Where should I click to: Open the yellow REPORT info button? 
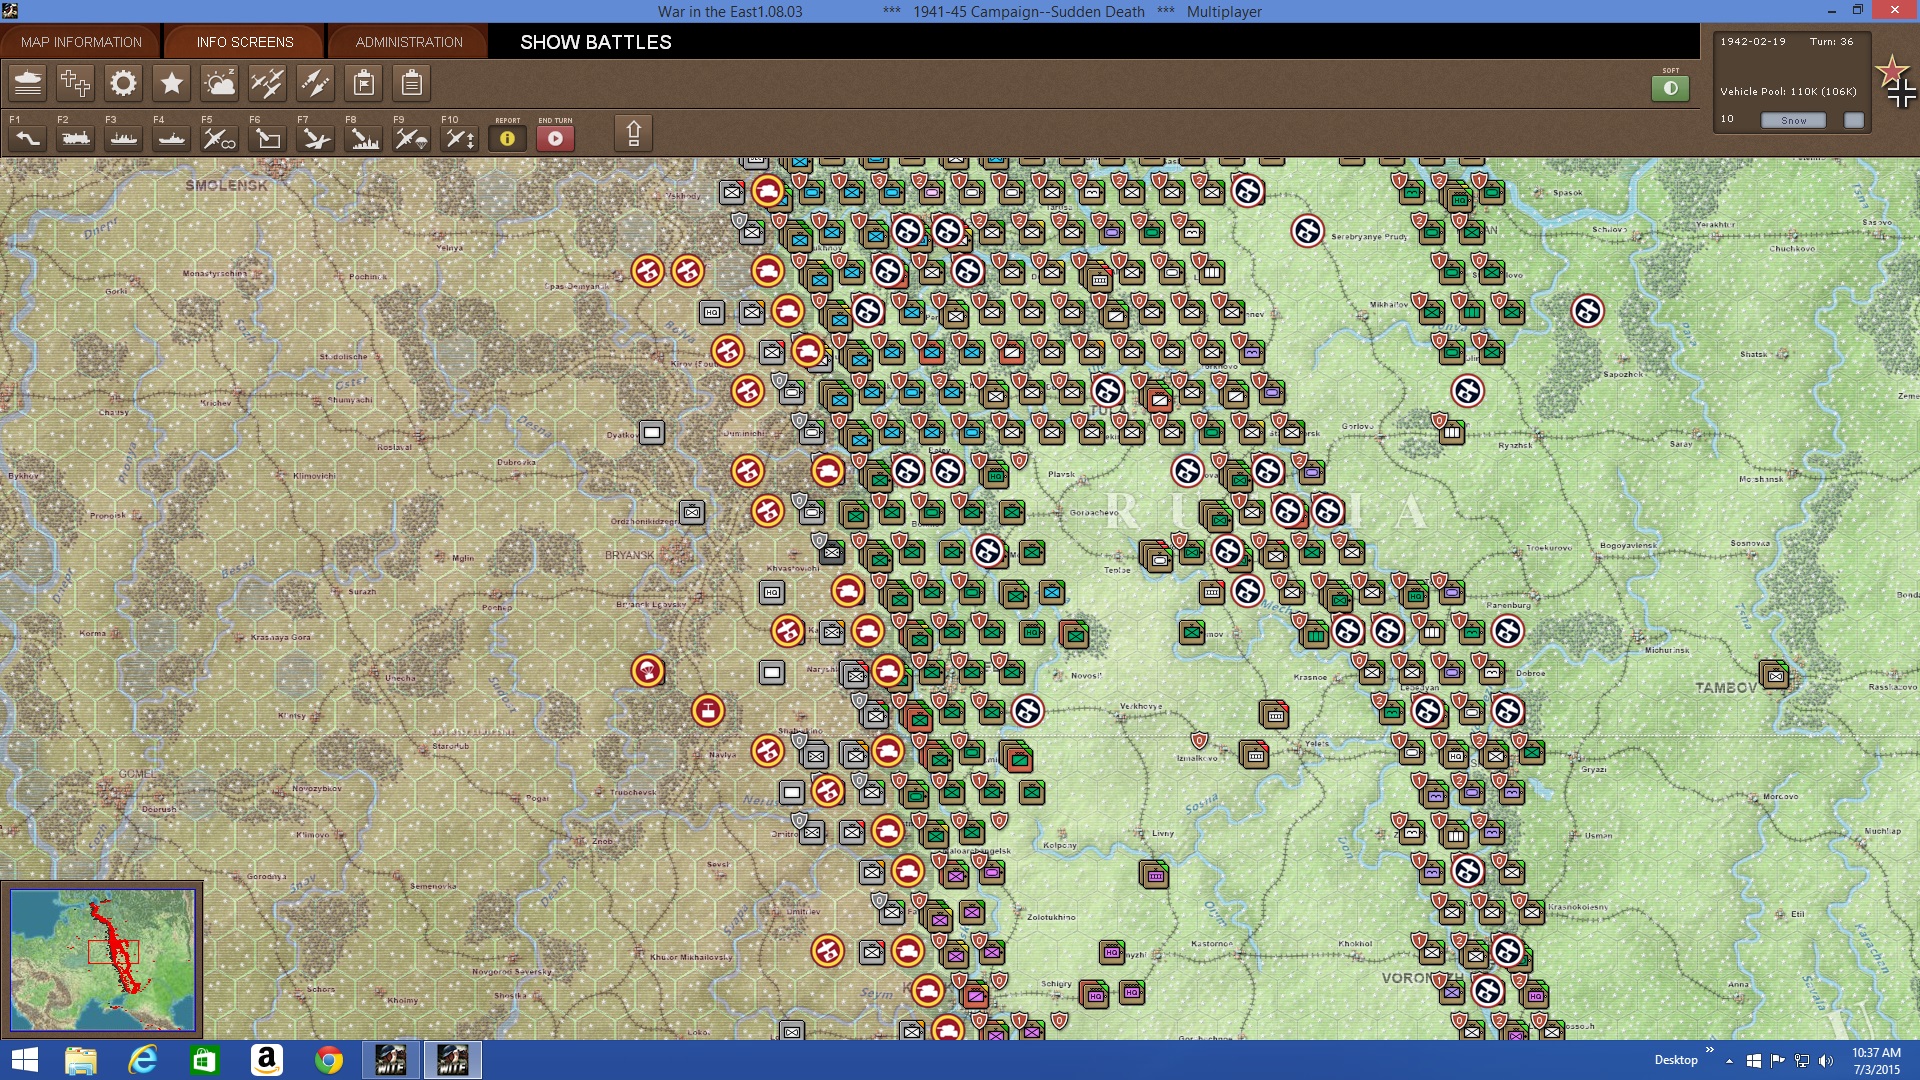click(507, 139)
